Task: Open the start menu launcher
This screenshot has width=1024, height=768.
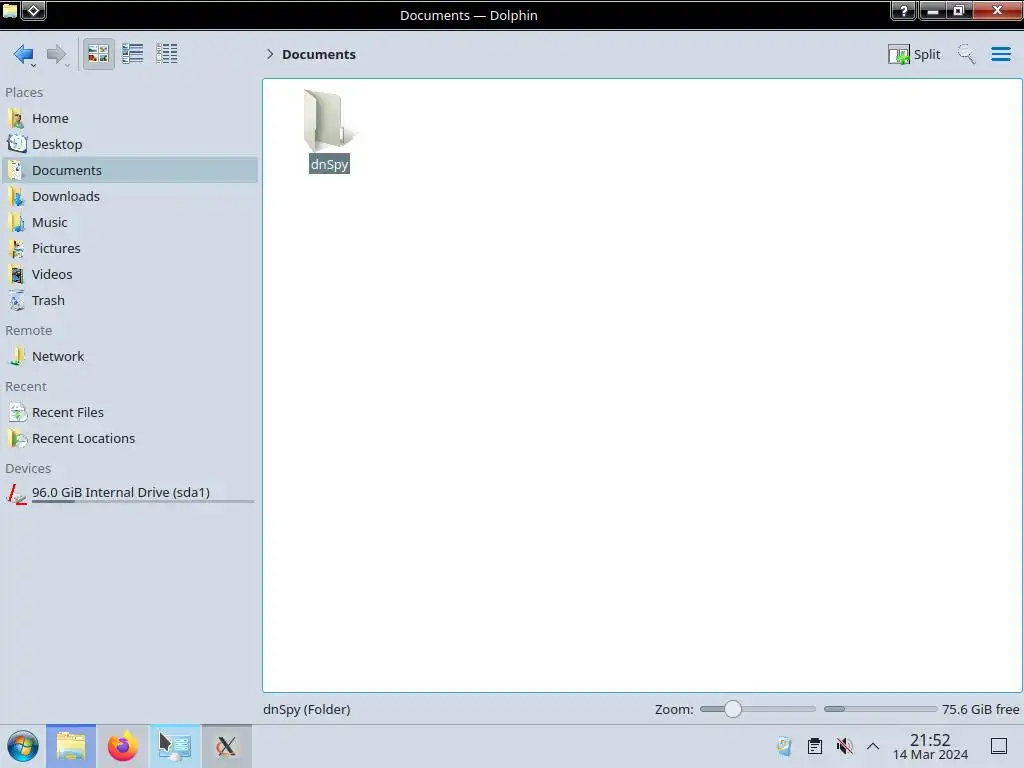Action: [23, 746]
